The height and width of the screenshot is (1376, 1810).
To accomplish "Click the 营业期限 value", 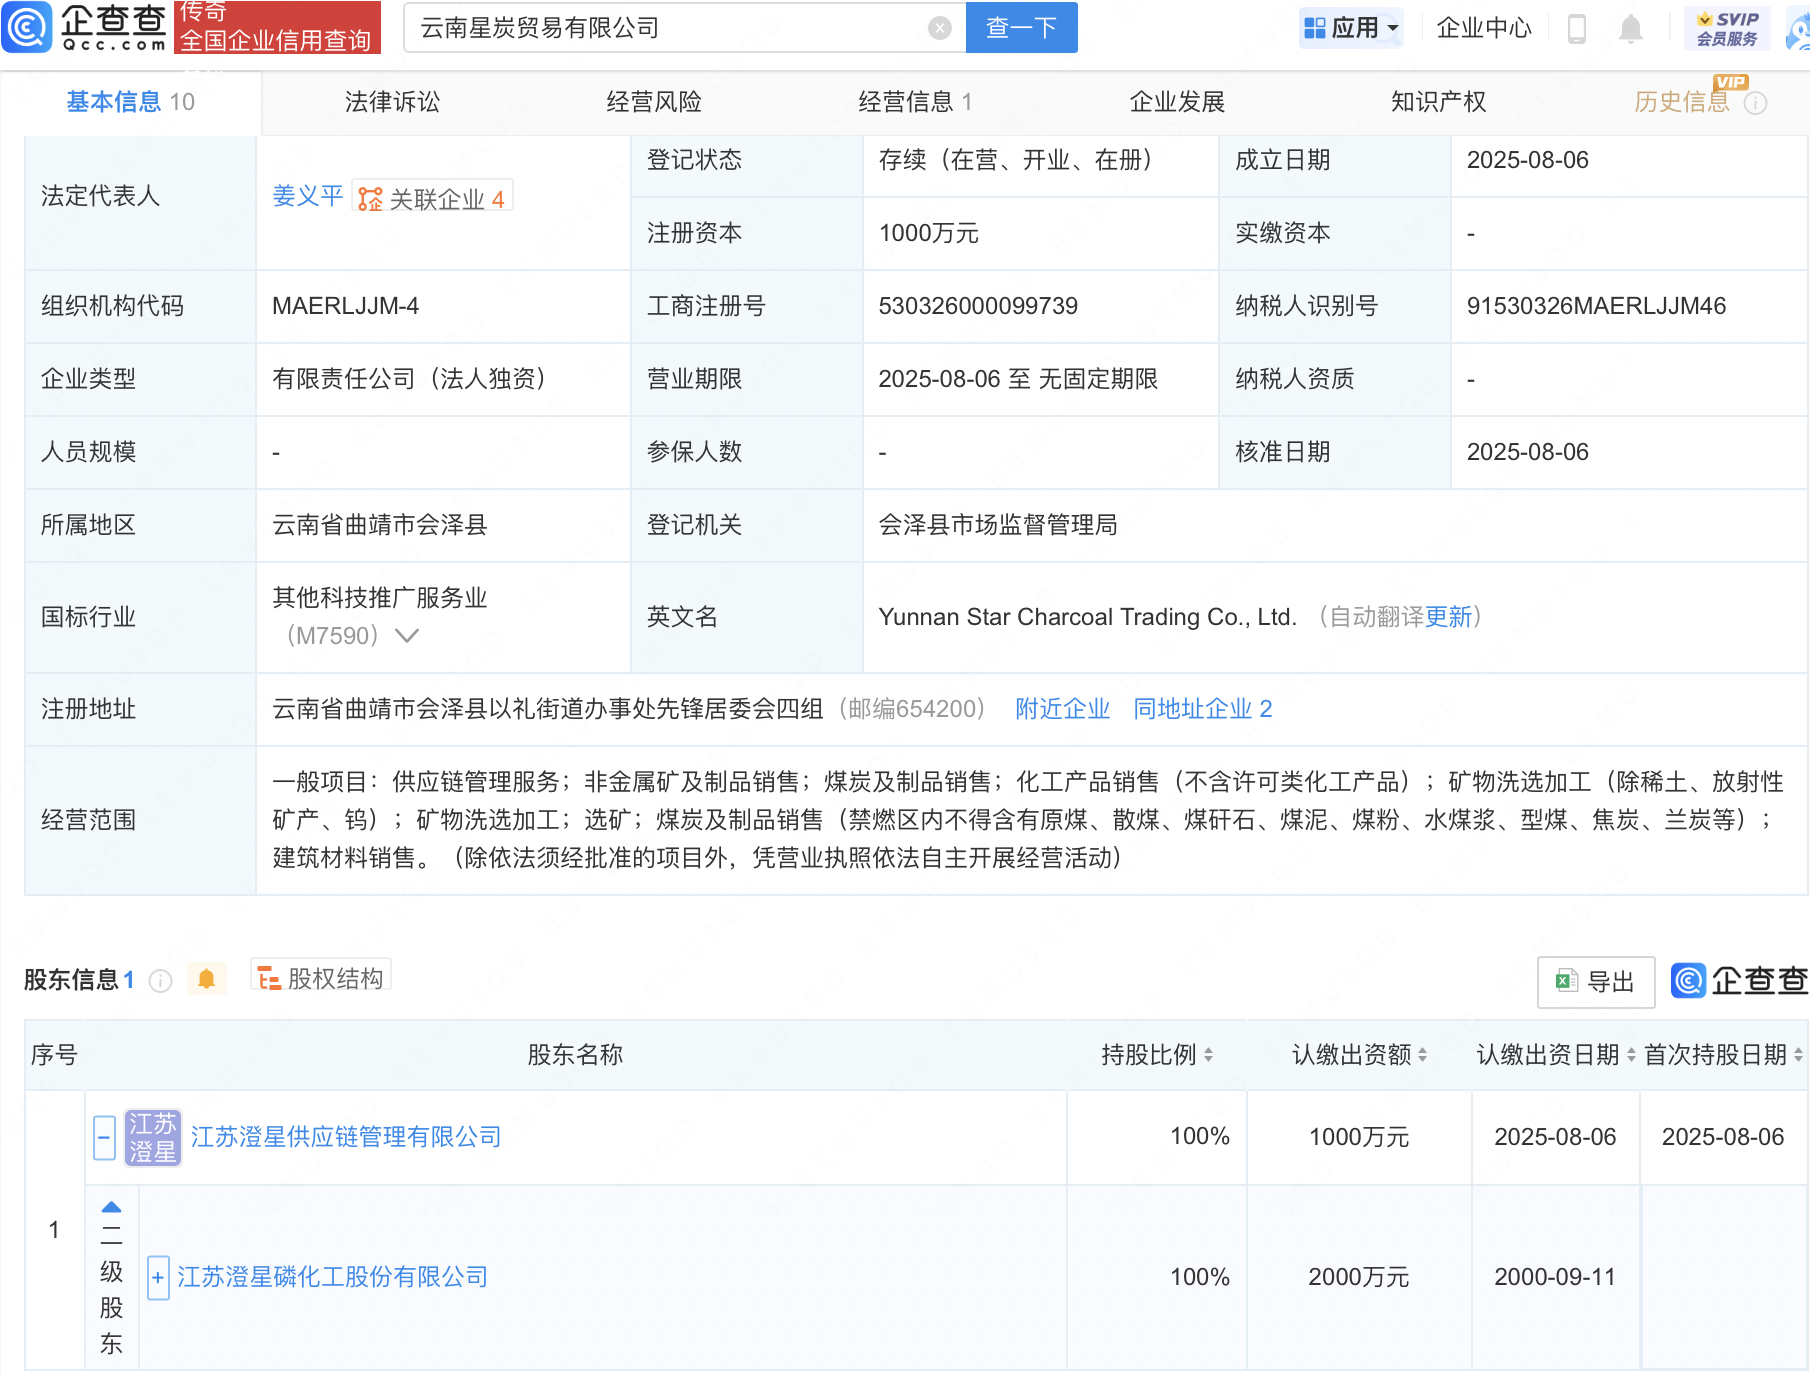I will click(1018, 379).
